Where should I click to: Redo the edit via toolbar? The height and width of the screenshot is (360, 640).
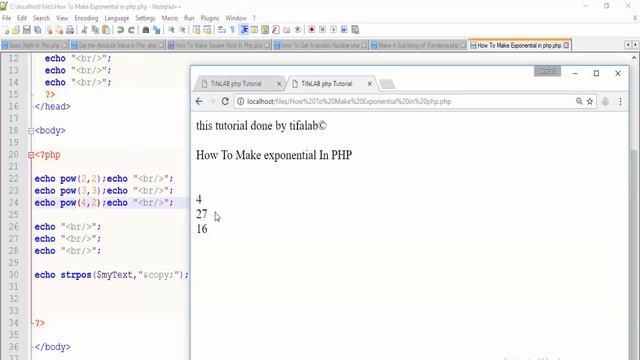(131, 30)
